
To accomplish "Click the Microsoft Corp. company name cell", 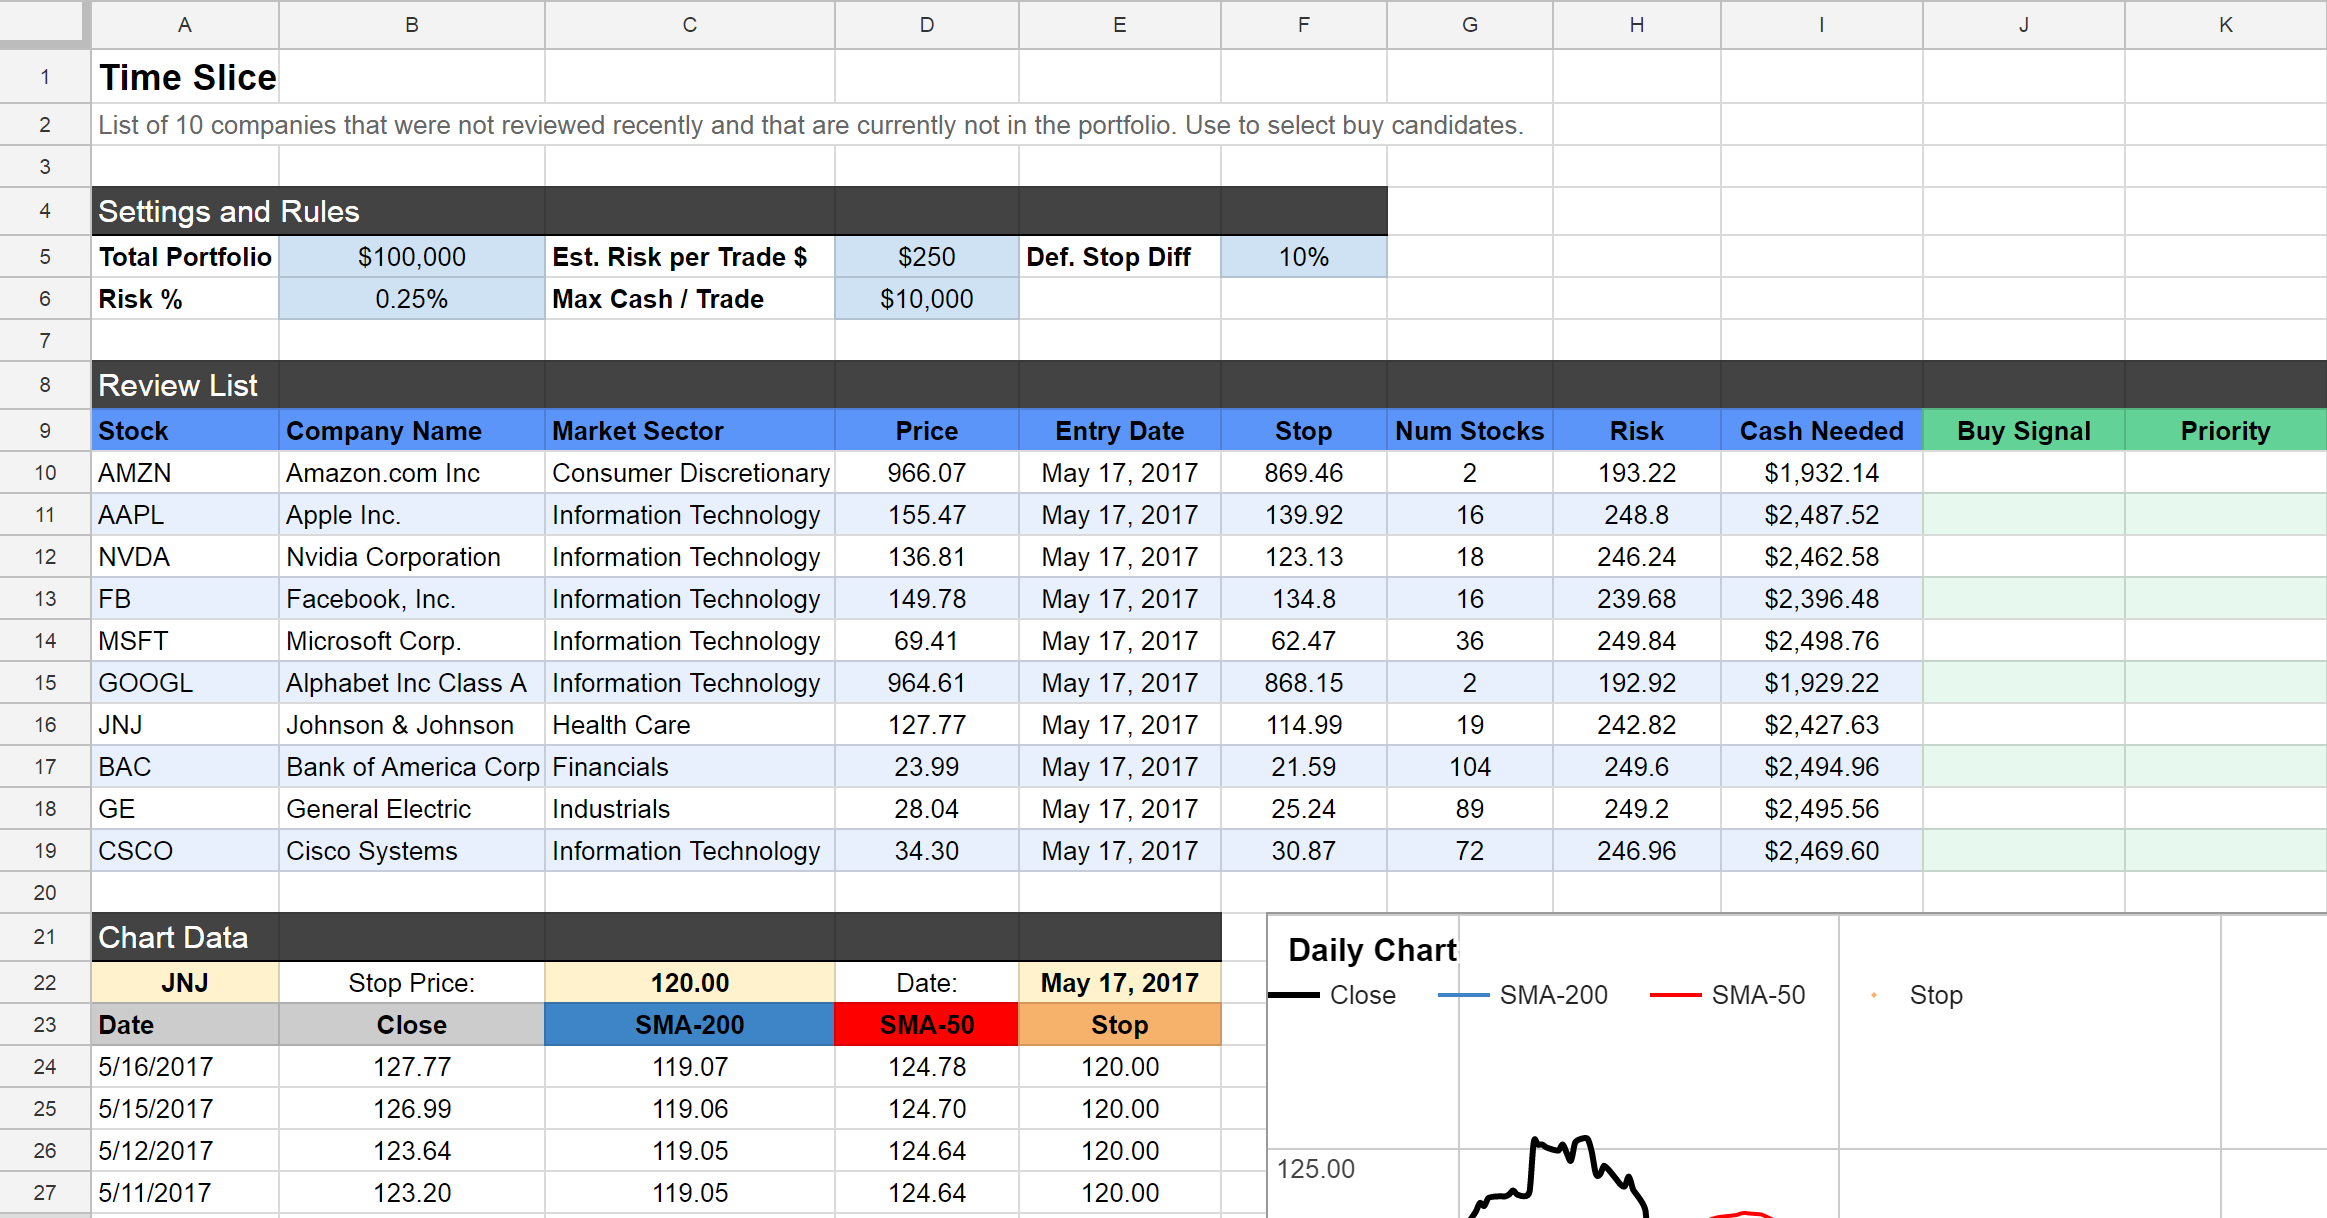I will [412, 641].
